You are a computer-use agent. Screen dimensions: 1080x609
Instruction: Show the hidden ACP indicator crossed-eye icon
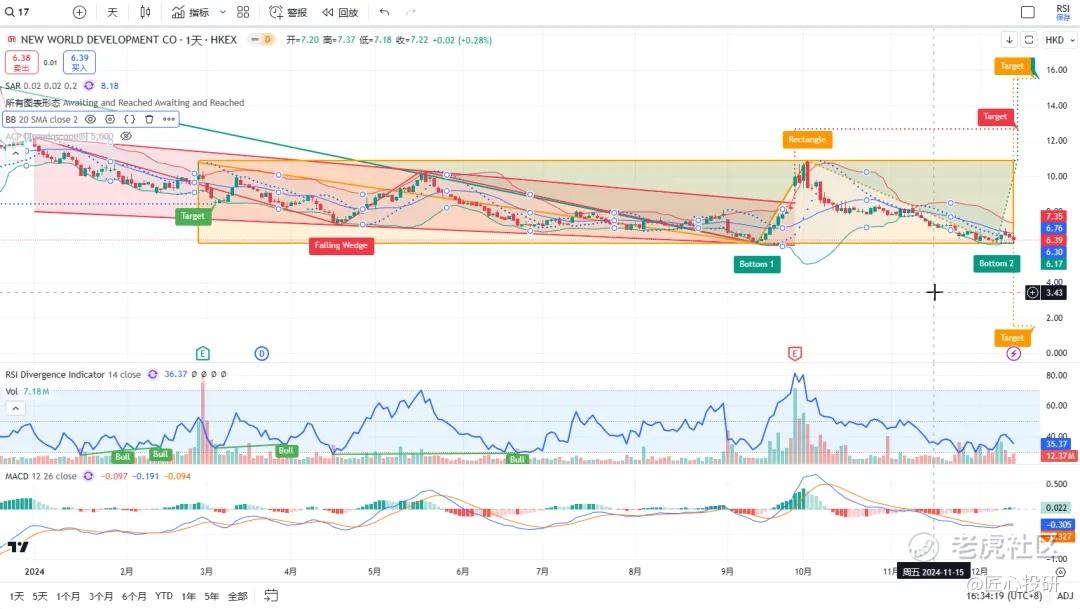126,136
